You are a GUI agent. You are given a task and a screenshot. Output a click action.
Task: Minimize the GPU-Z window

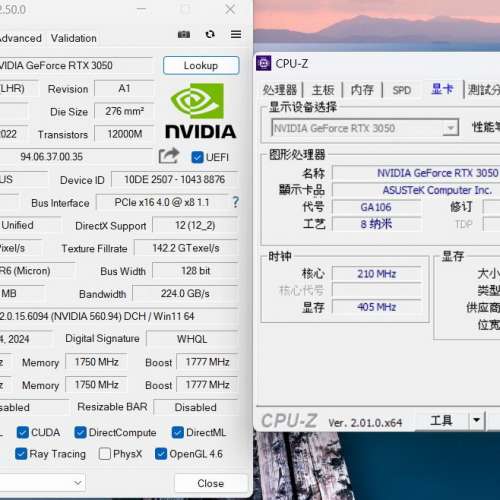point(142,9)
